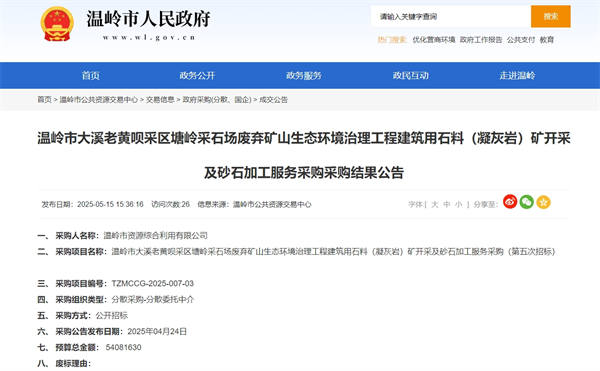Share via the yellow star Qzone icon
The width and height of the screenshot is (600, 371).
[543, 202]
